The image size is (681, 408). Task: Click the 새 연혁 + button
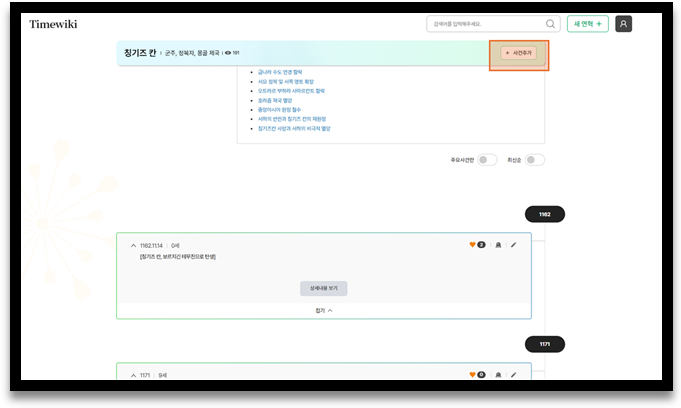coord(587,24)
